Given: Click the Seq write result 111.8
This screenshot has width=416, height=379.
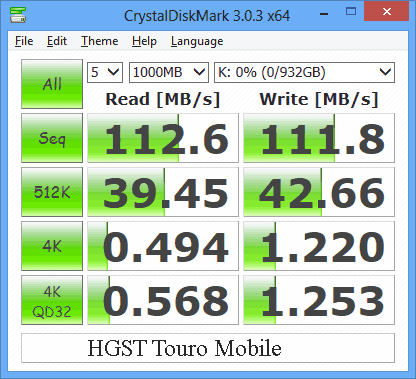Looking at the screenshot, I should pyautogui.click(x=319, y=138).
